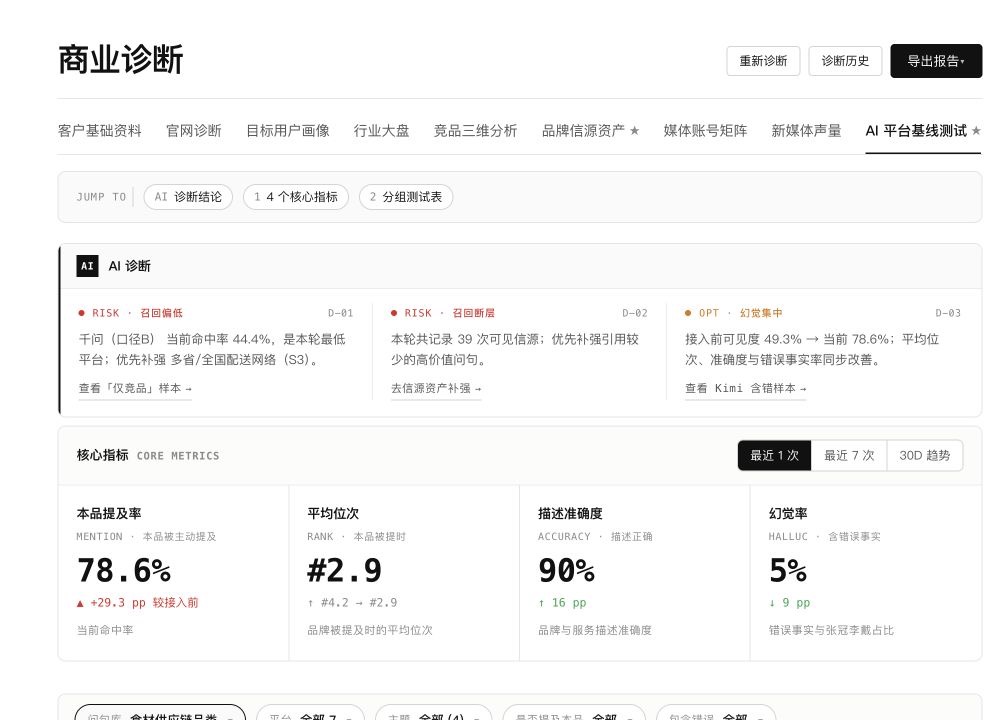
Task: Open the 主题 全部 (4) filter dropdown
Action: (x=434, y=714)
